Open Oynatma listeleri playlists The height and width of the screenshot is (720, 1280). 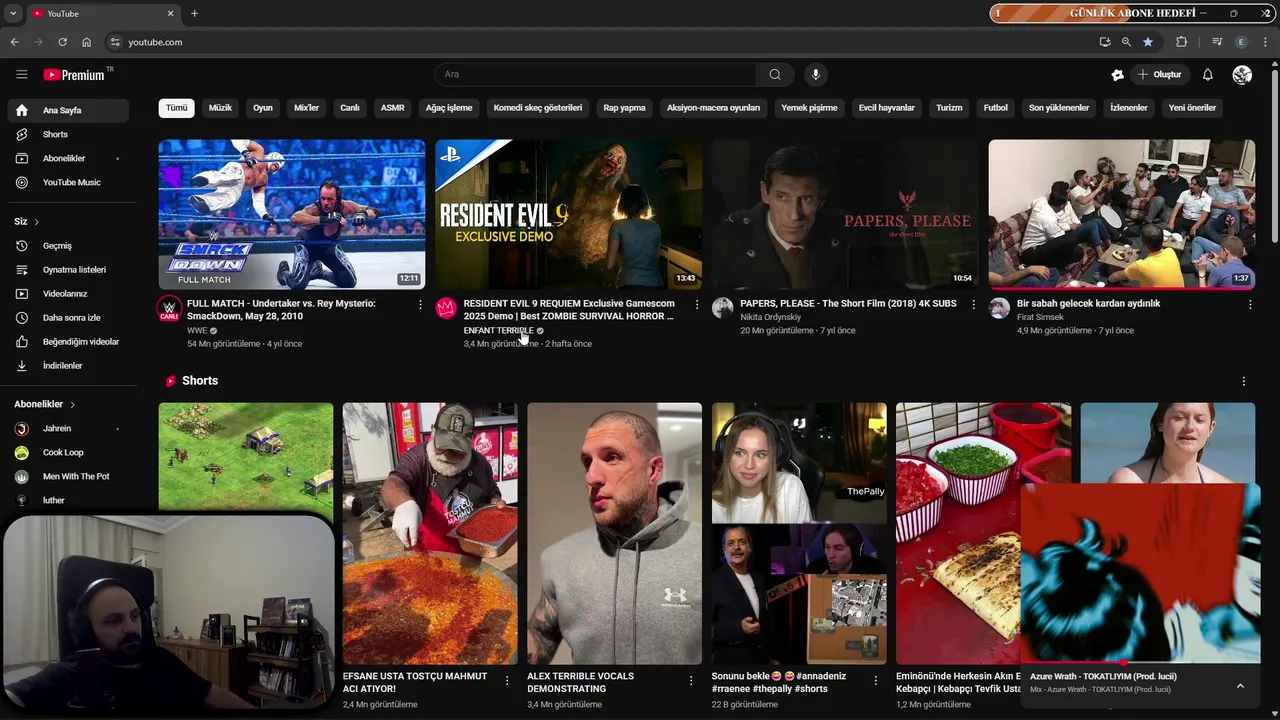pyautogui.click(x=68, y=269)
